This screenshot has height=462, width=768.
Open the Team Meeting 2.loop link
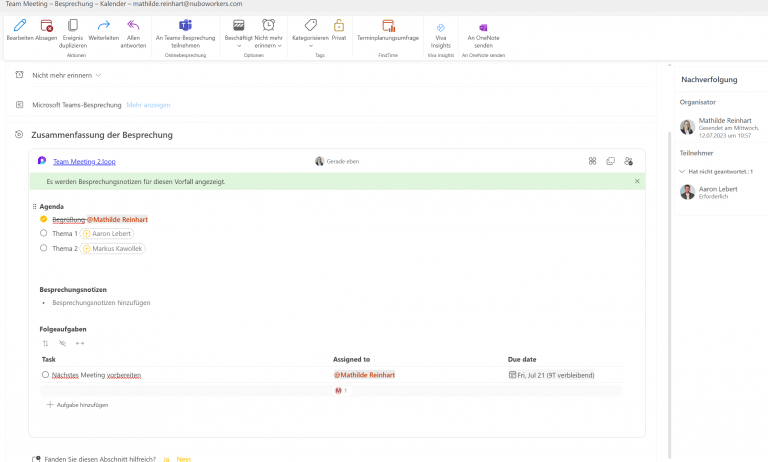[84, 162]
